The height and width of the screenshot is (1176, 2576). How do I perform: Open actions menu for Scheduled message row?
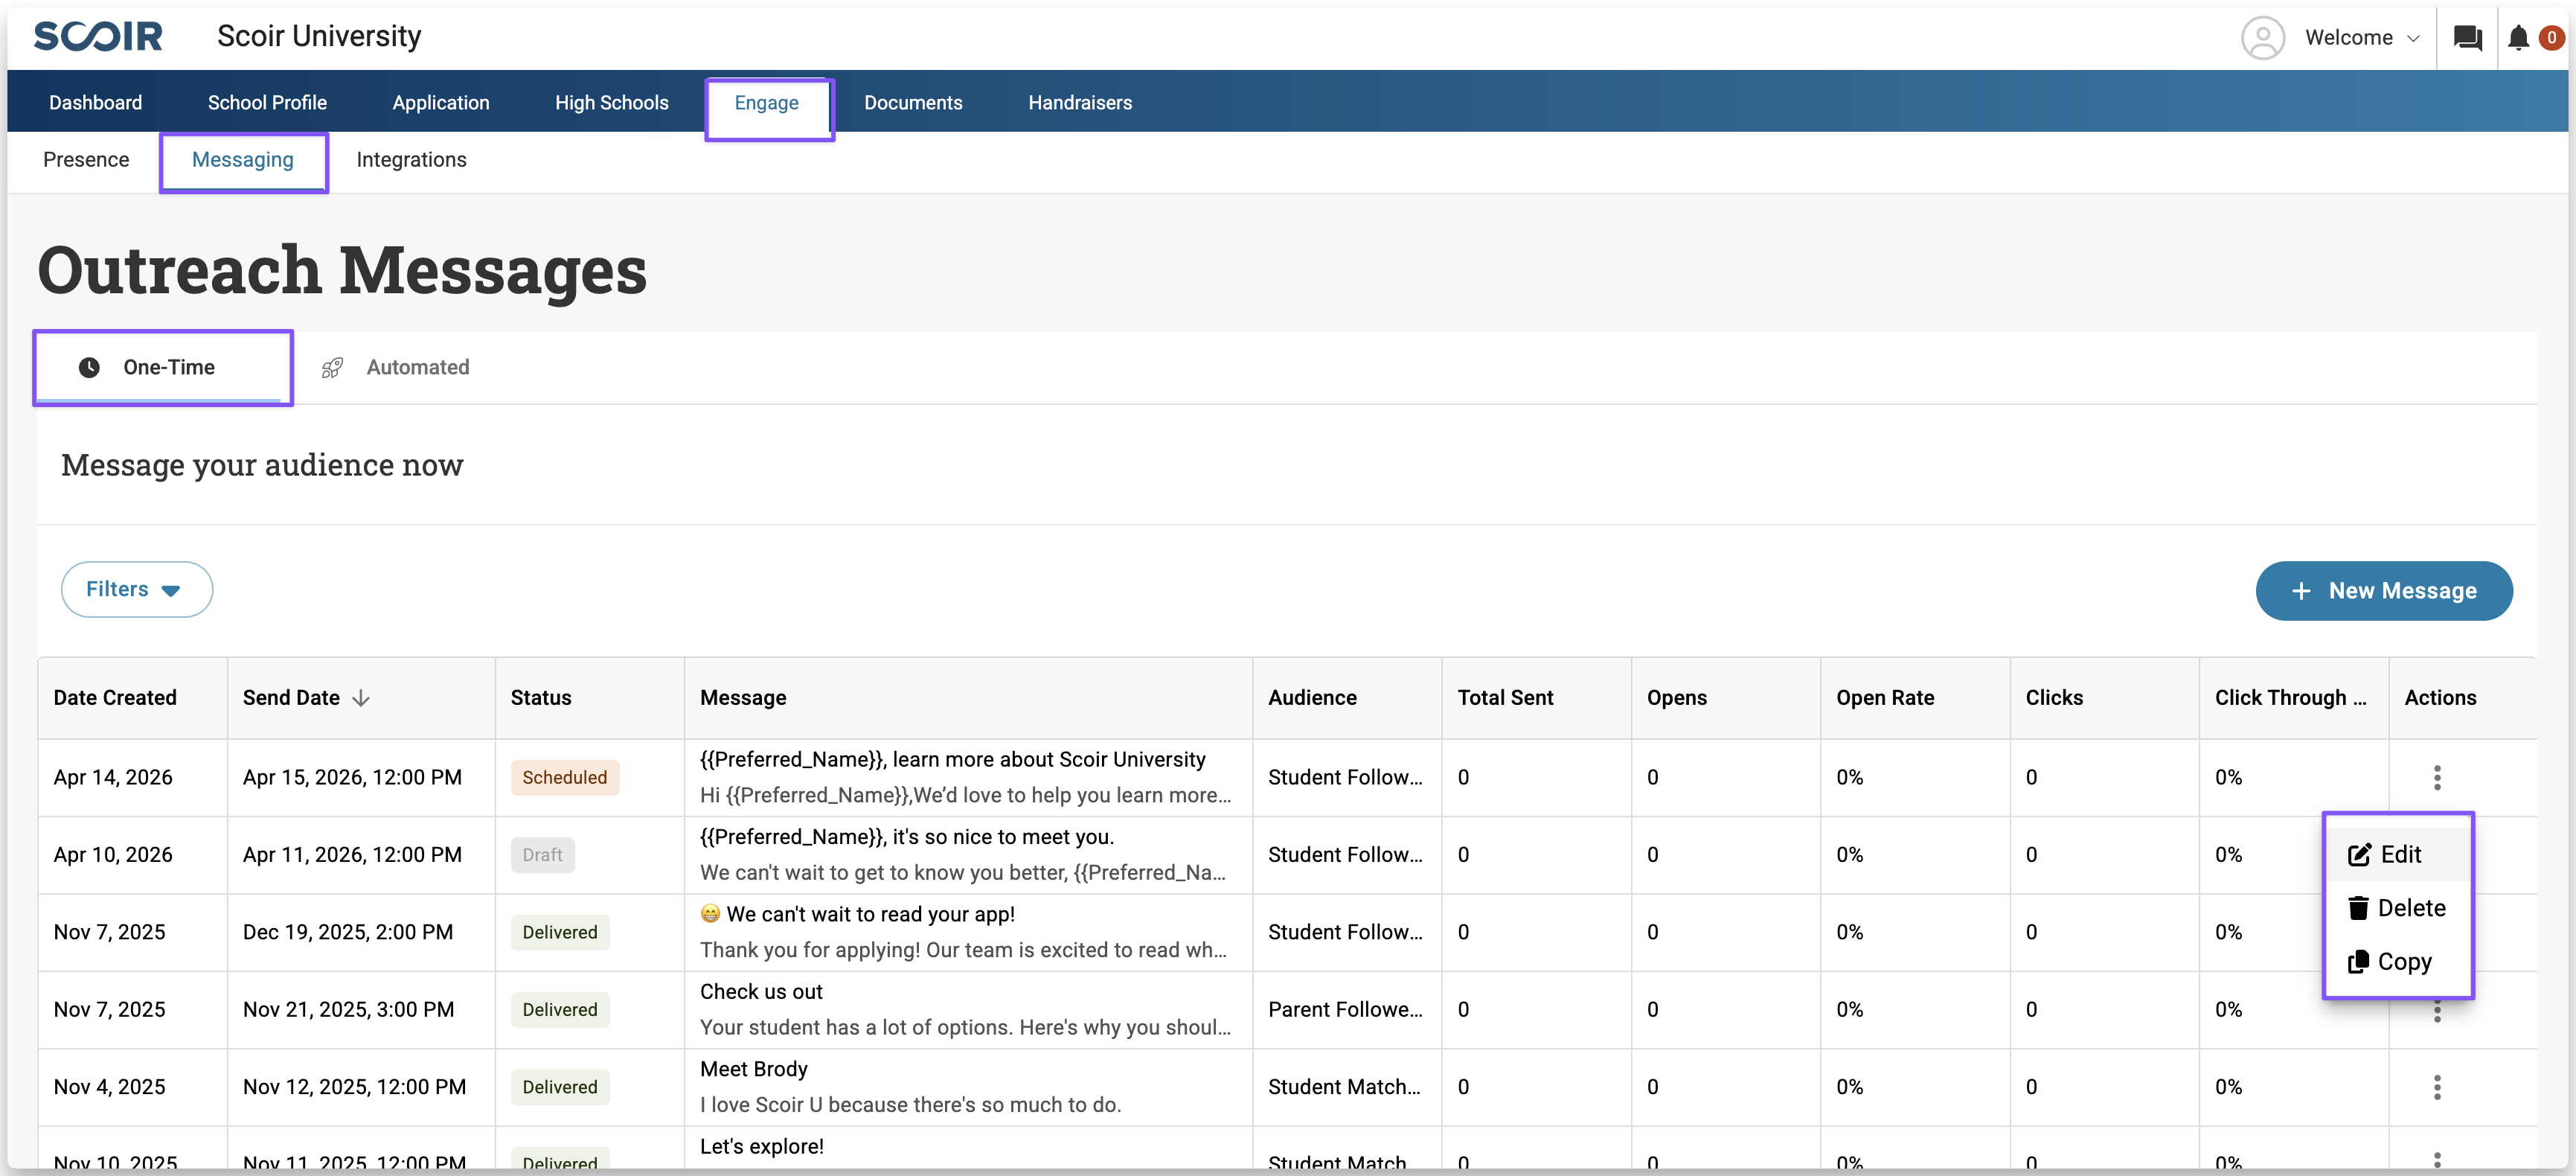click(x=2437, y=777)
